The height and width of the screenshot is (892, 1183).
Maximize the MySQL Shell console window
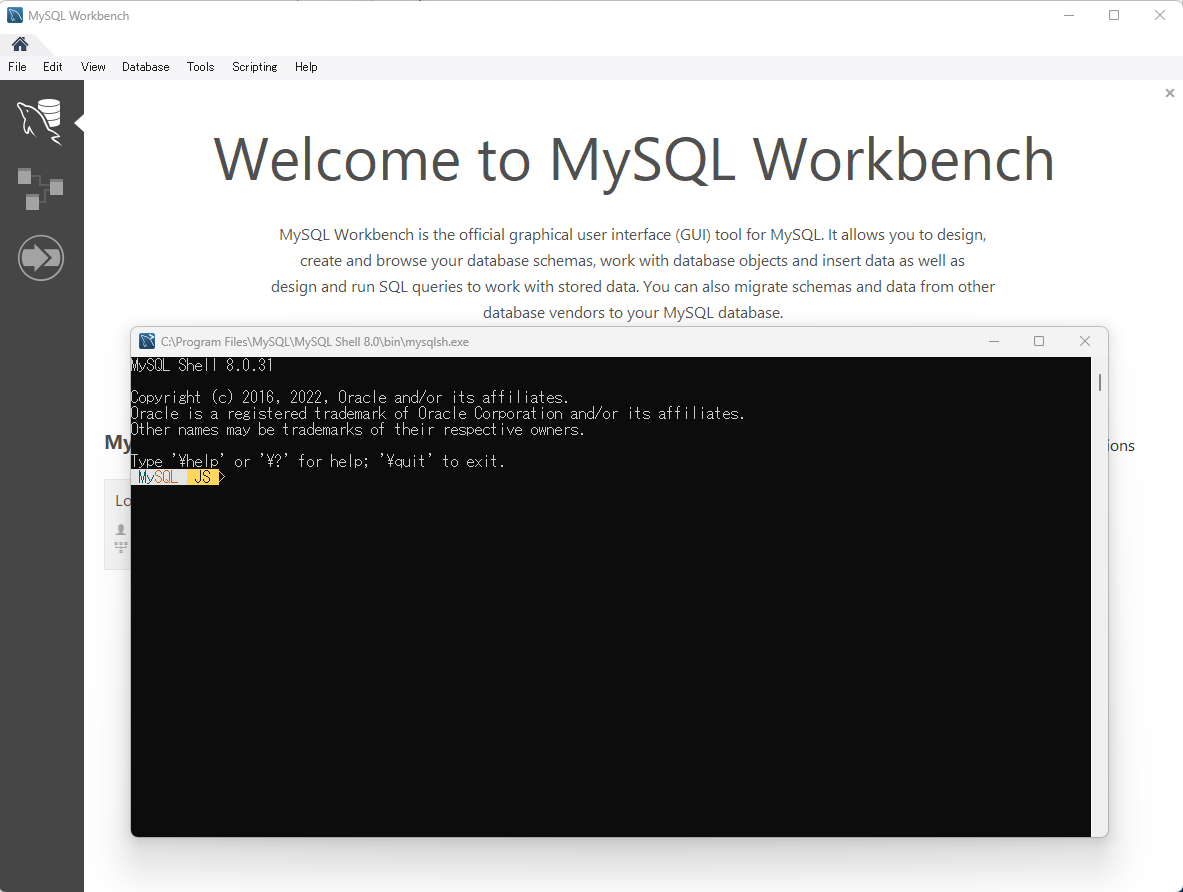[x=1039, y=341]
